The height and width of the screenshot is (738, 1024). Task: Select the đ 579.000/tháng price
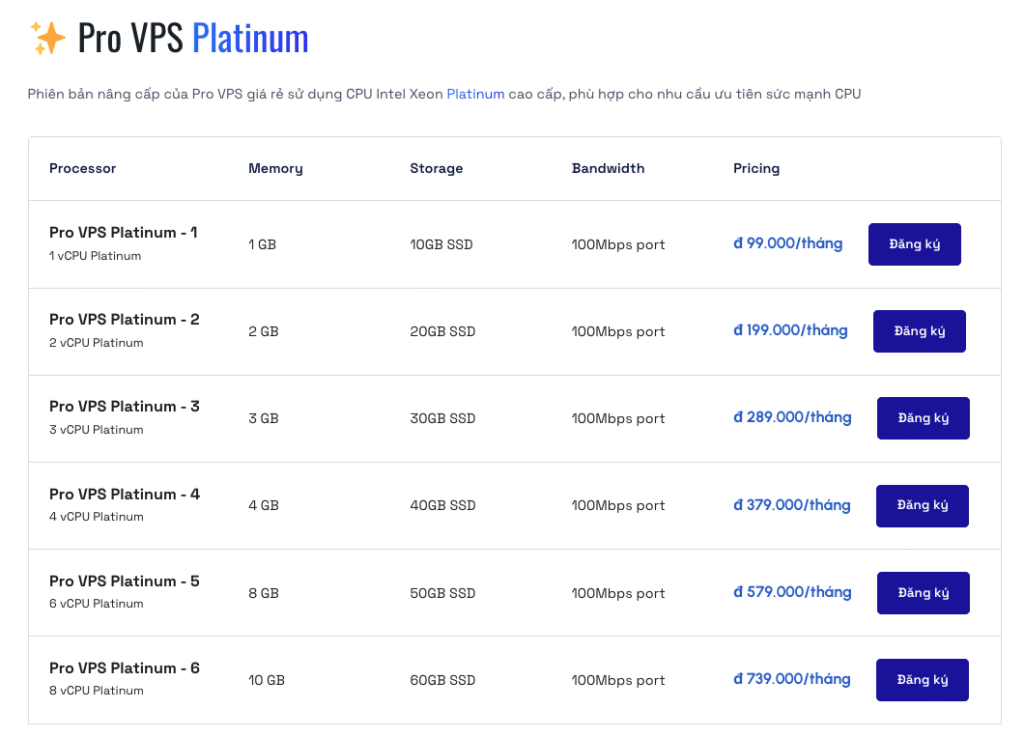pos(792,593)
